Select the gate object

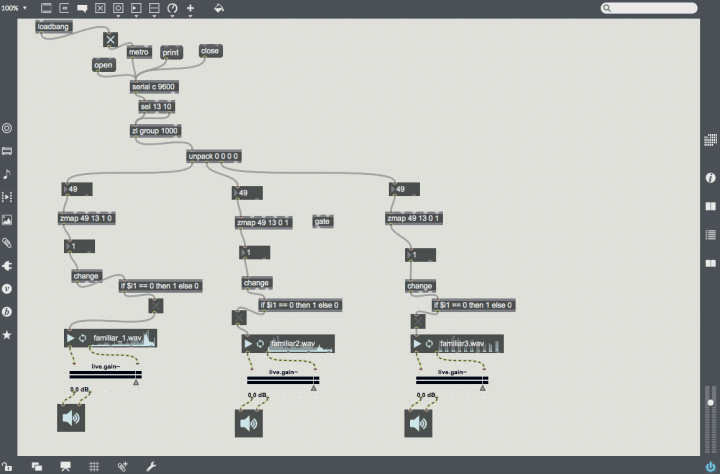click(x=323, y=221)
